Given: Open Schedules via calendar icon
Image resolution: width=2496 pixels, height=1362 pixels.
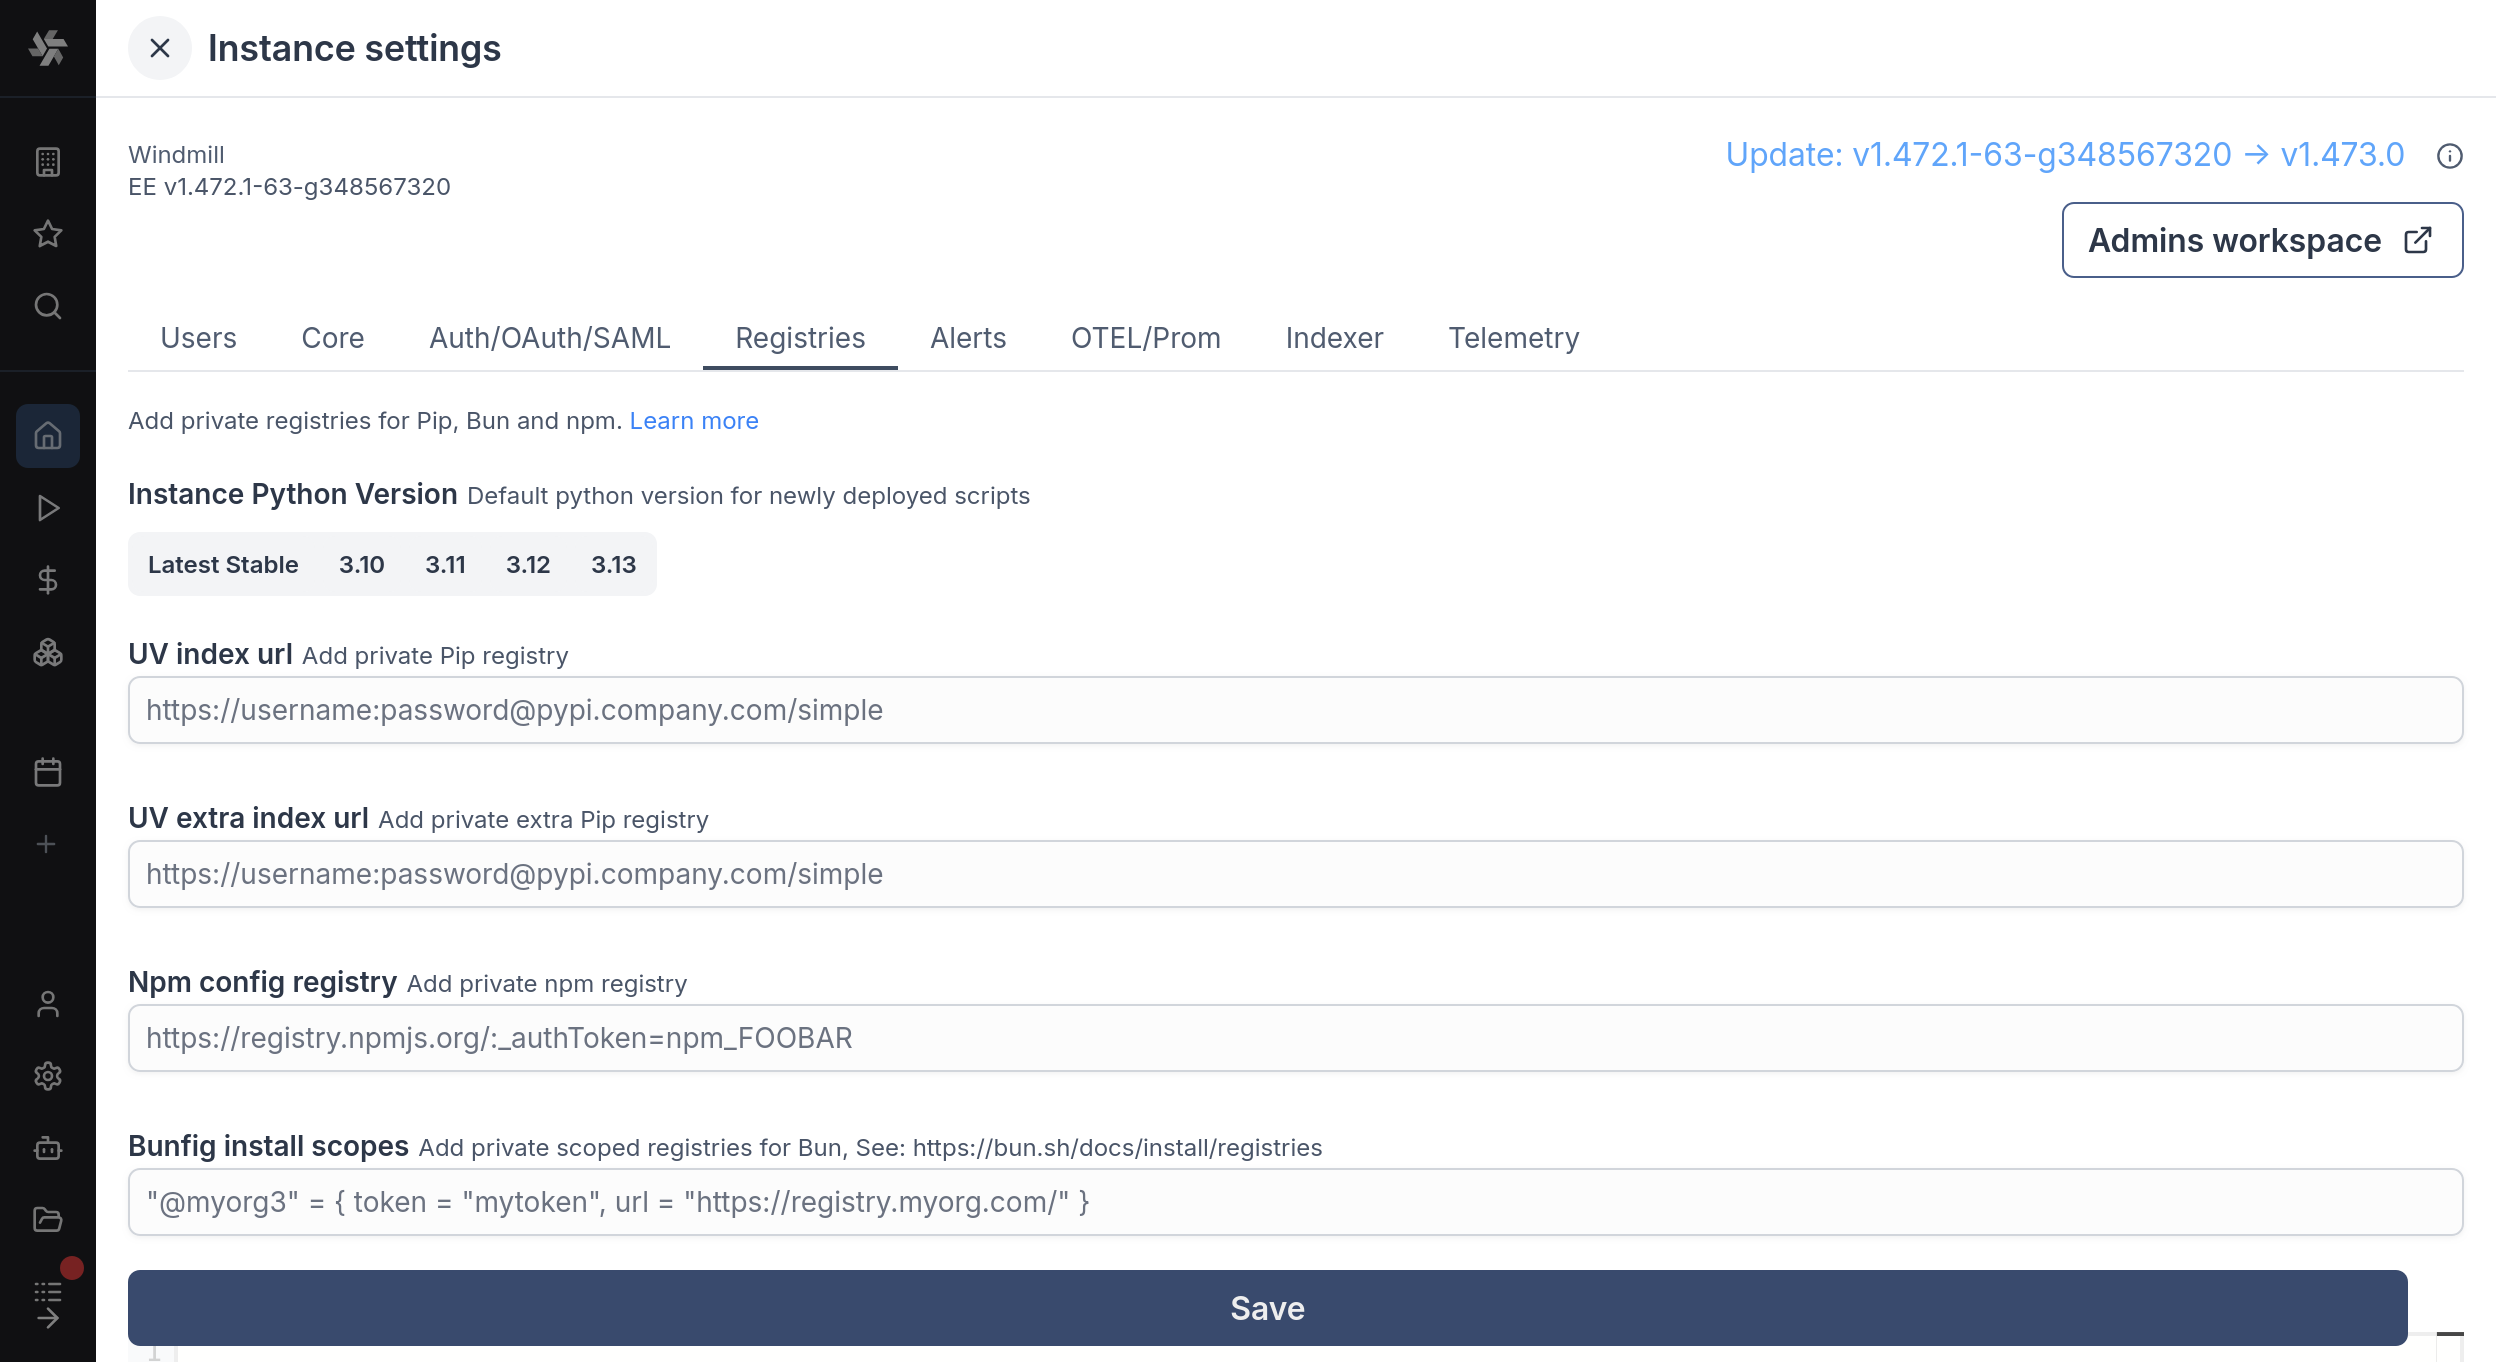Looking at the screenshot, I should [x=47, y=771].
